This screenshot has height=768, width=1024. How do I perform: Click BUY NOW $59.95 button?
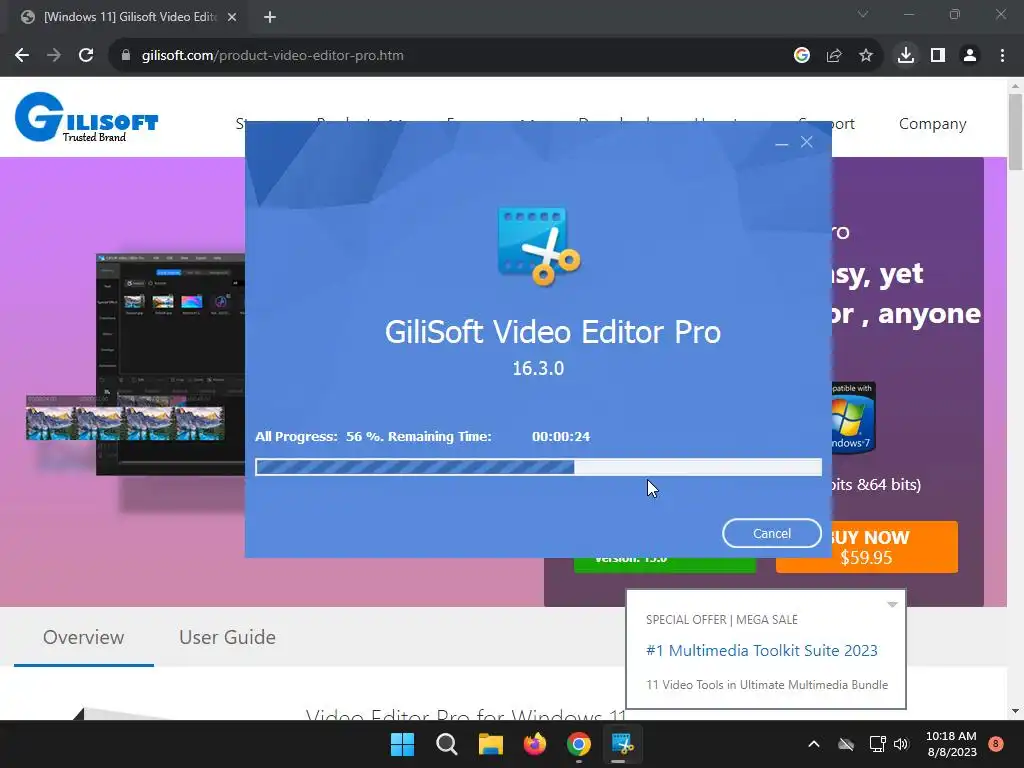[x=867, y=547]
